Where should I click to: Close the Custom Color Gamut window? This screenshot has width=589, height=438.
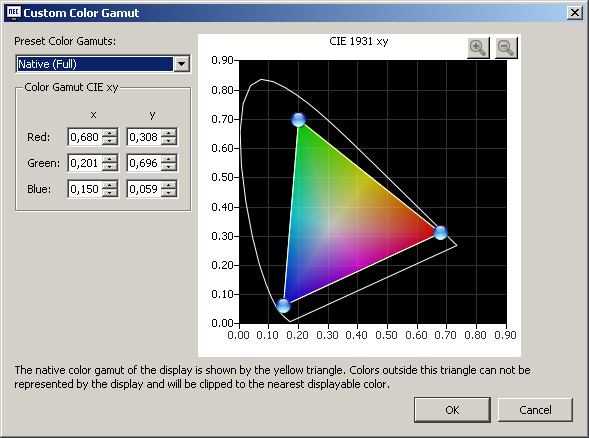[575, 13]
